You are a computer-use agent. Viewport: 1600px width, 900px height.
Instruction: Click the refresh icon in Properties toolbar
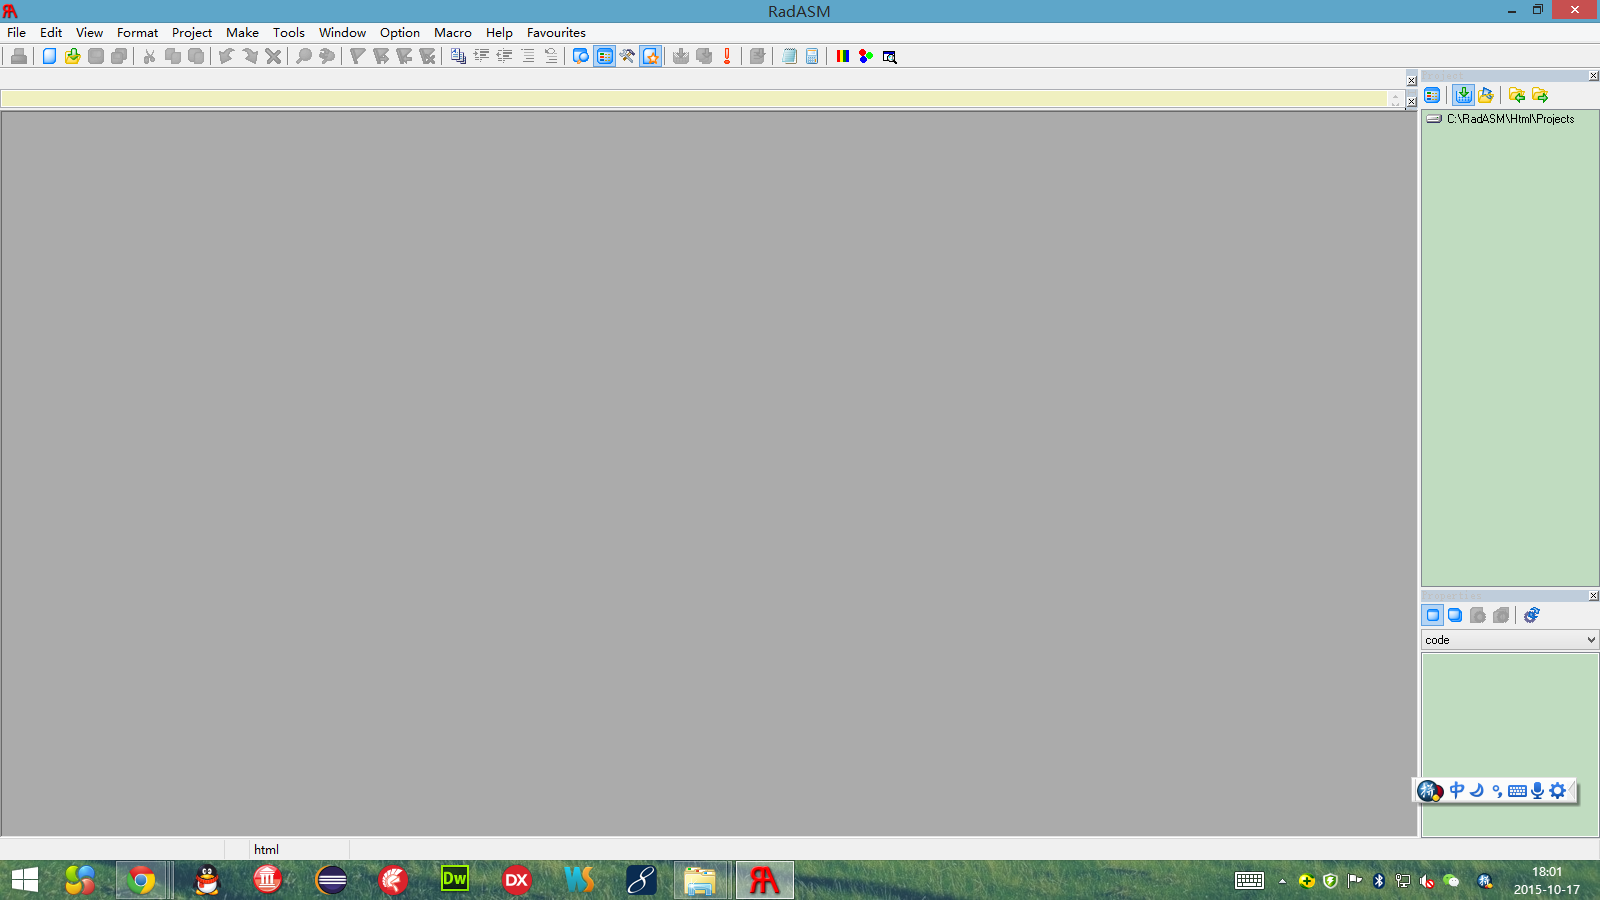(1531, 615)
